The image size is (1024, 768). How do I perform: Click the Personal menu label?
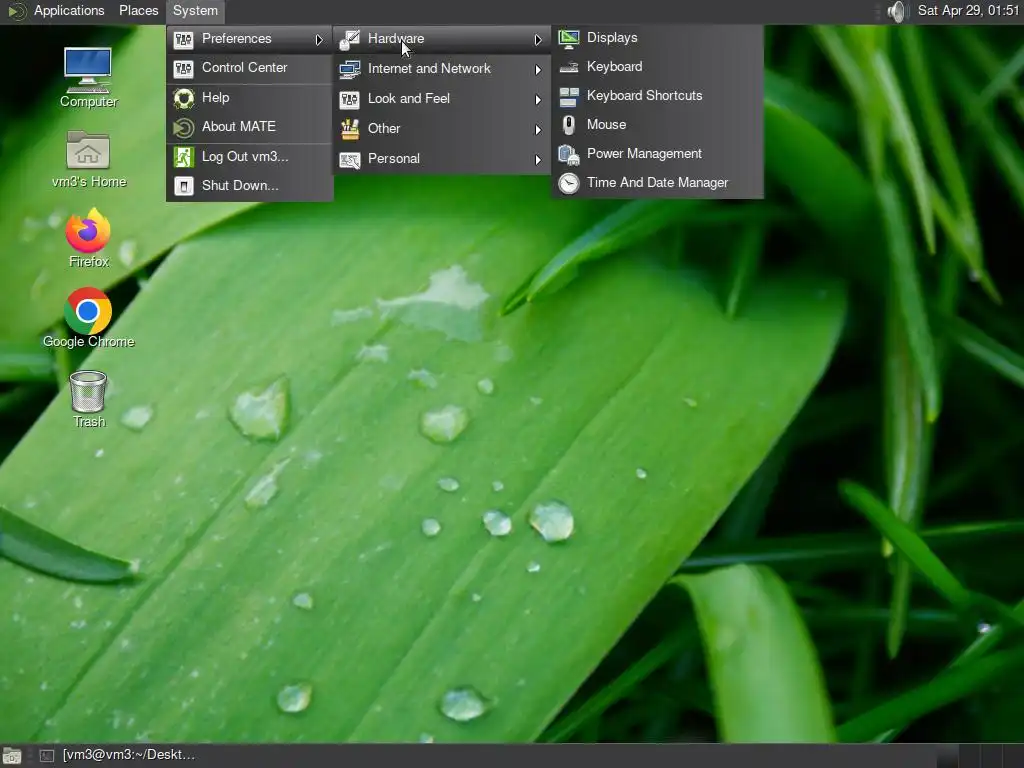tap(394, 159)
